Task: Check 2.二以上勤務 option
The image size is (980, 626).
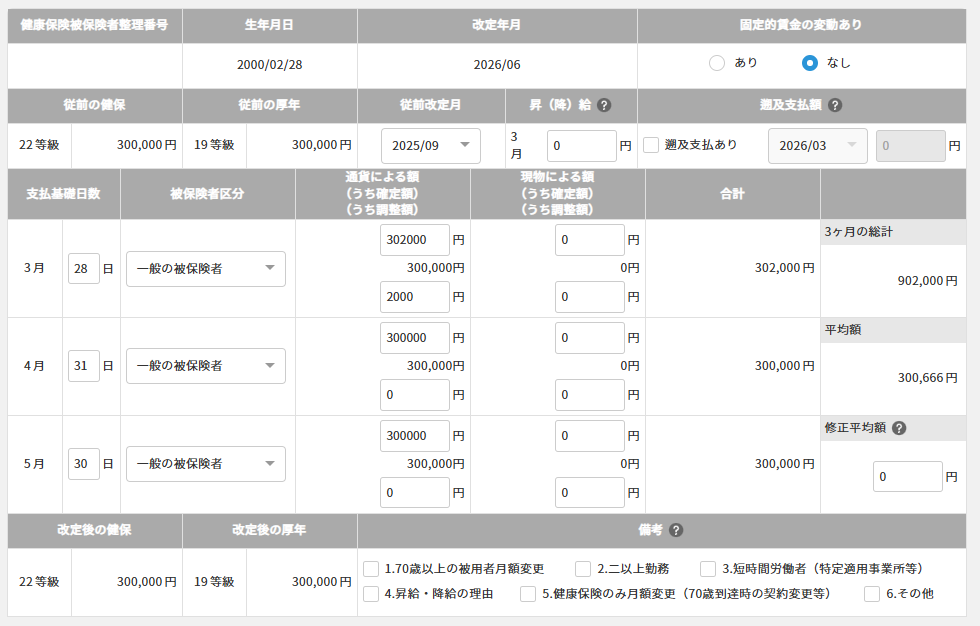Action: [583, 569]
